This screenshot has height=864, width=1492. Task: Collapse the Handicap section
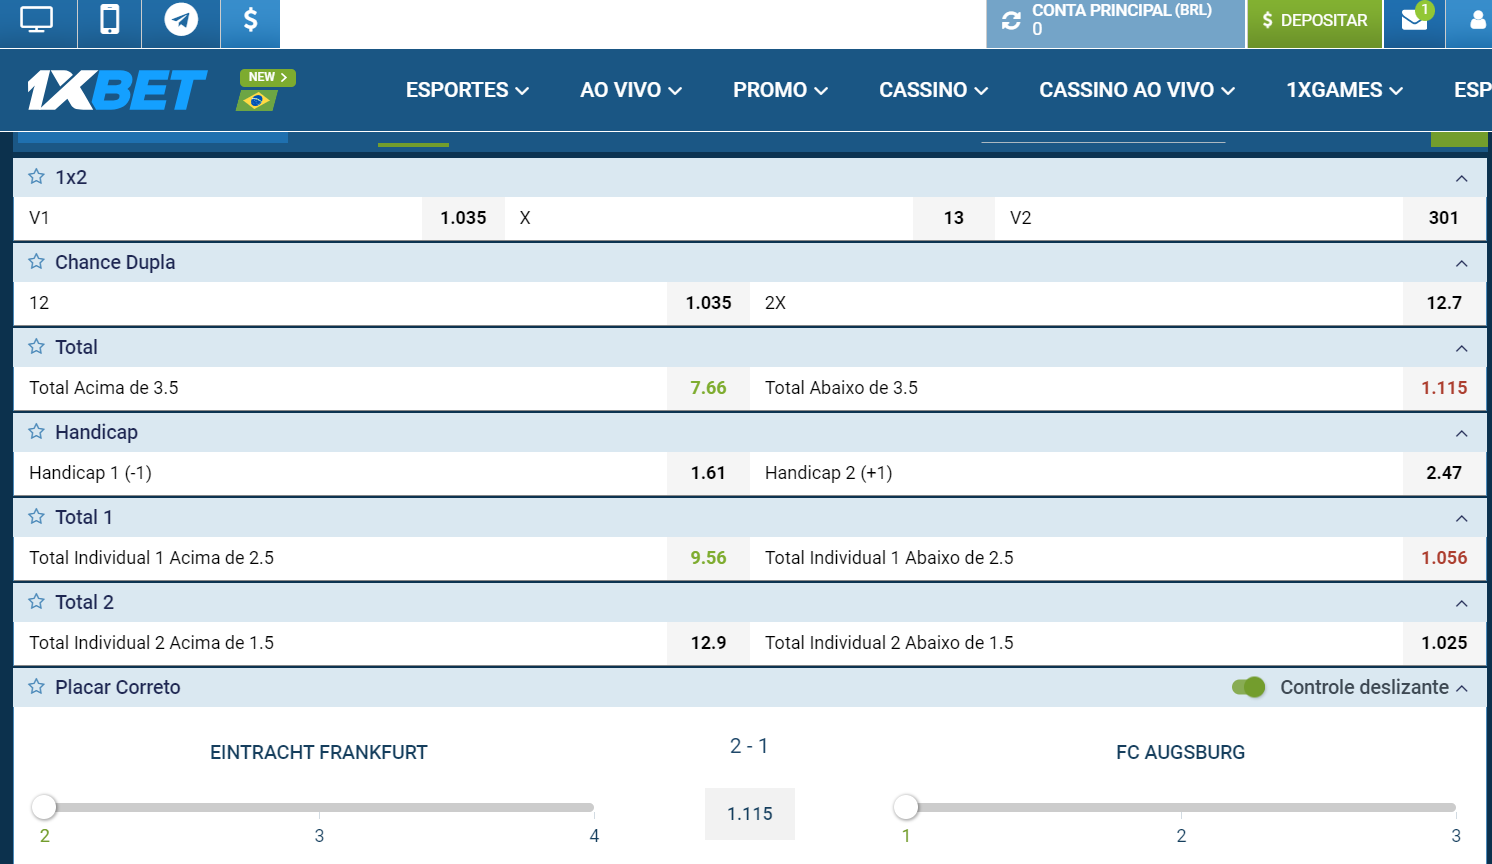[x=1462, y=433]
